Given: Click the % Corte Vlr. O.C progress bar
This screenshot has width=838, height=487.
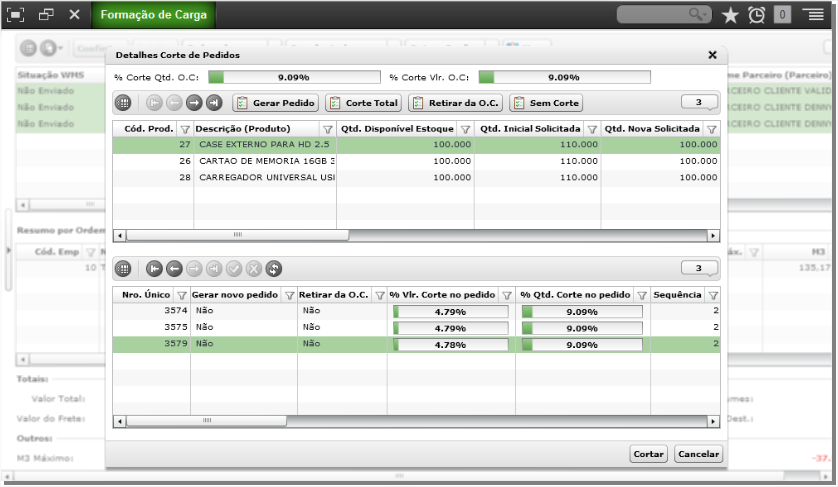Looking at the screenshot, I should pos(564,78).
